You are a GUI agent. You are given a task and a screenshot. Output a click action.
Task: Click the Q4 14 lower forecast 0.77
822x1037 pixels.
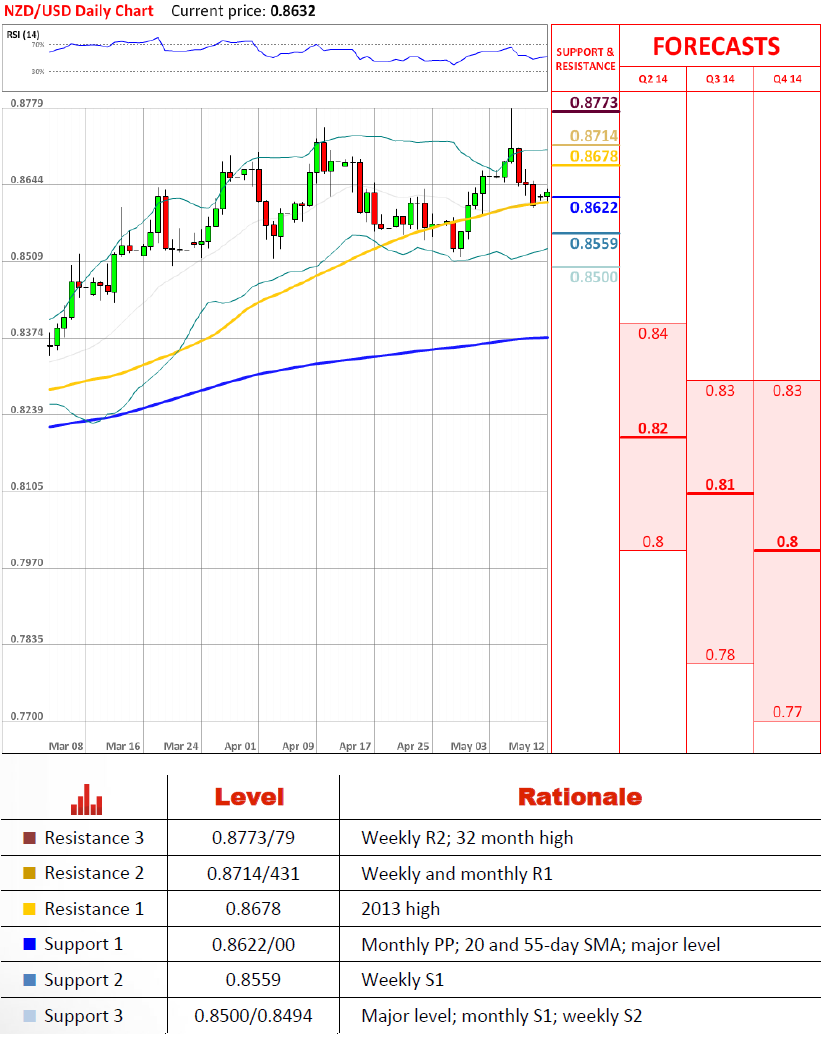[x=787, y=712]
